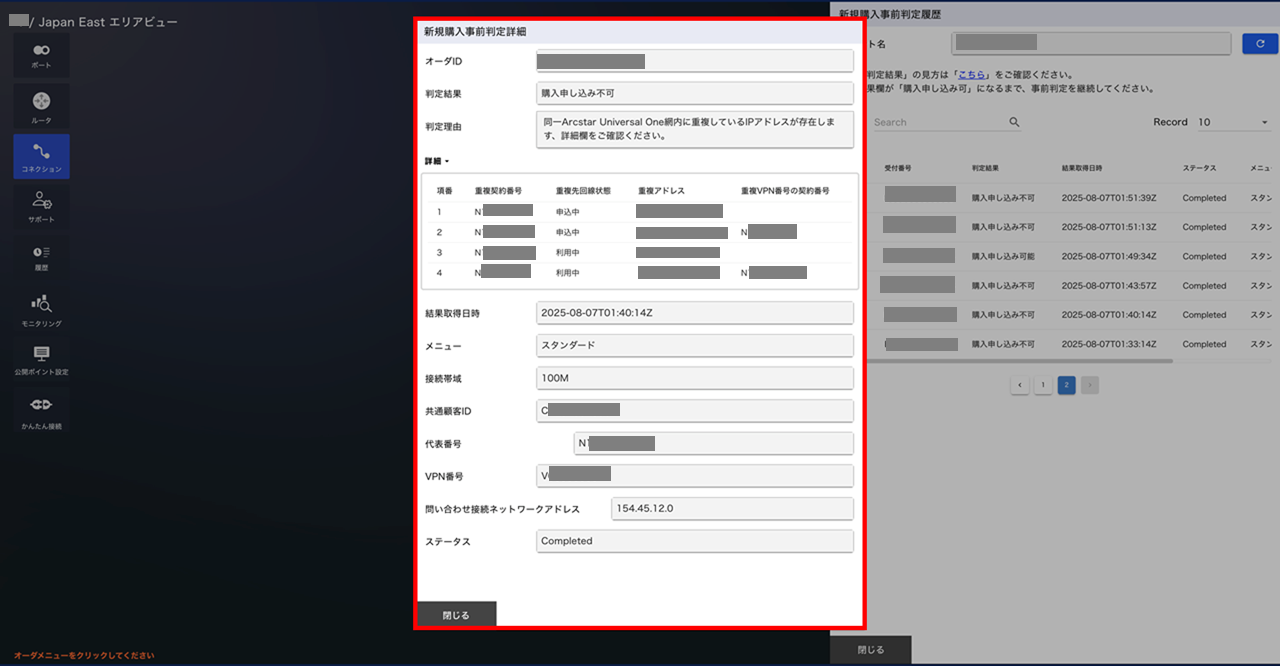Open the ルータ (Router) sidebar icon
1280x666 pixels.
click(x=41, y=108)
